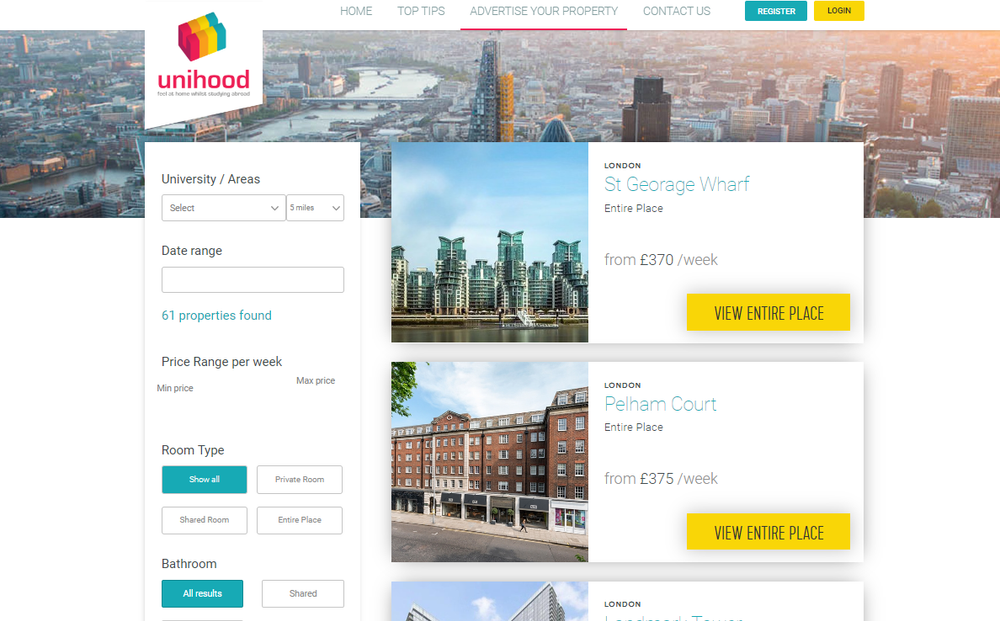Choose the Shared bathroom option

(303, 594)
